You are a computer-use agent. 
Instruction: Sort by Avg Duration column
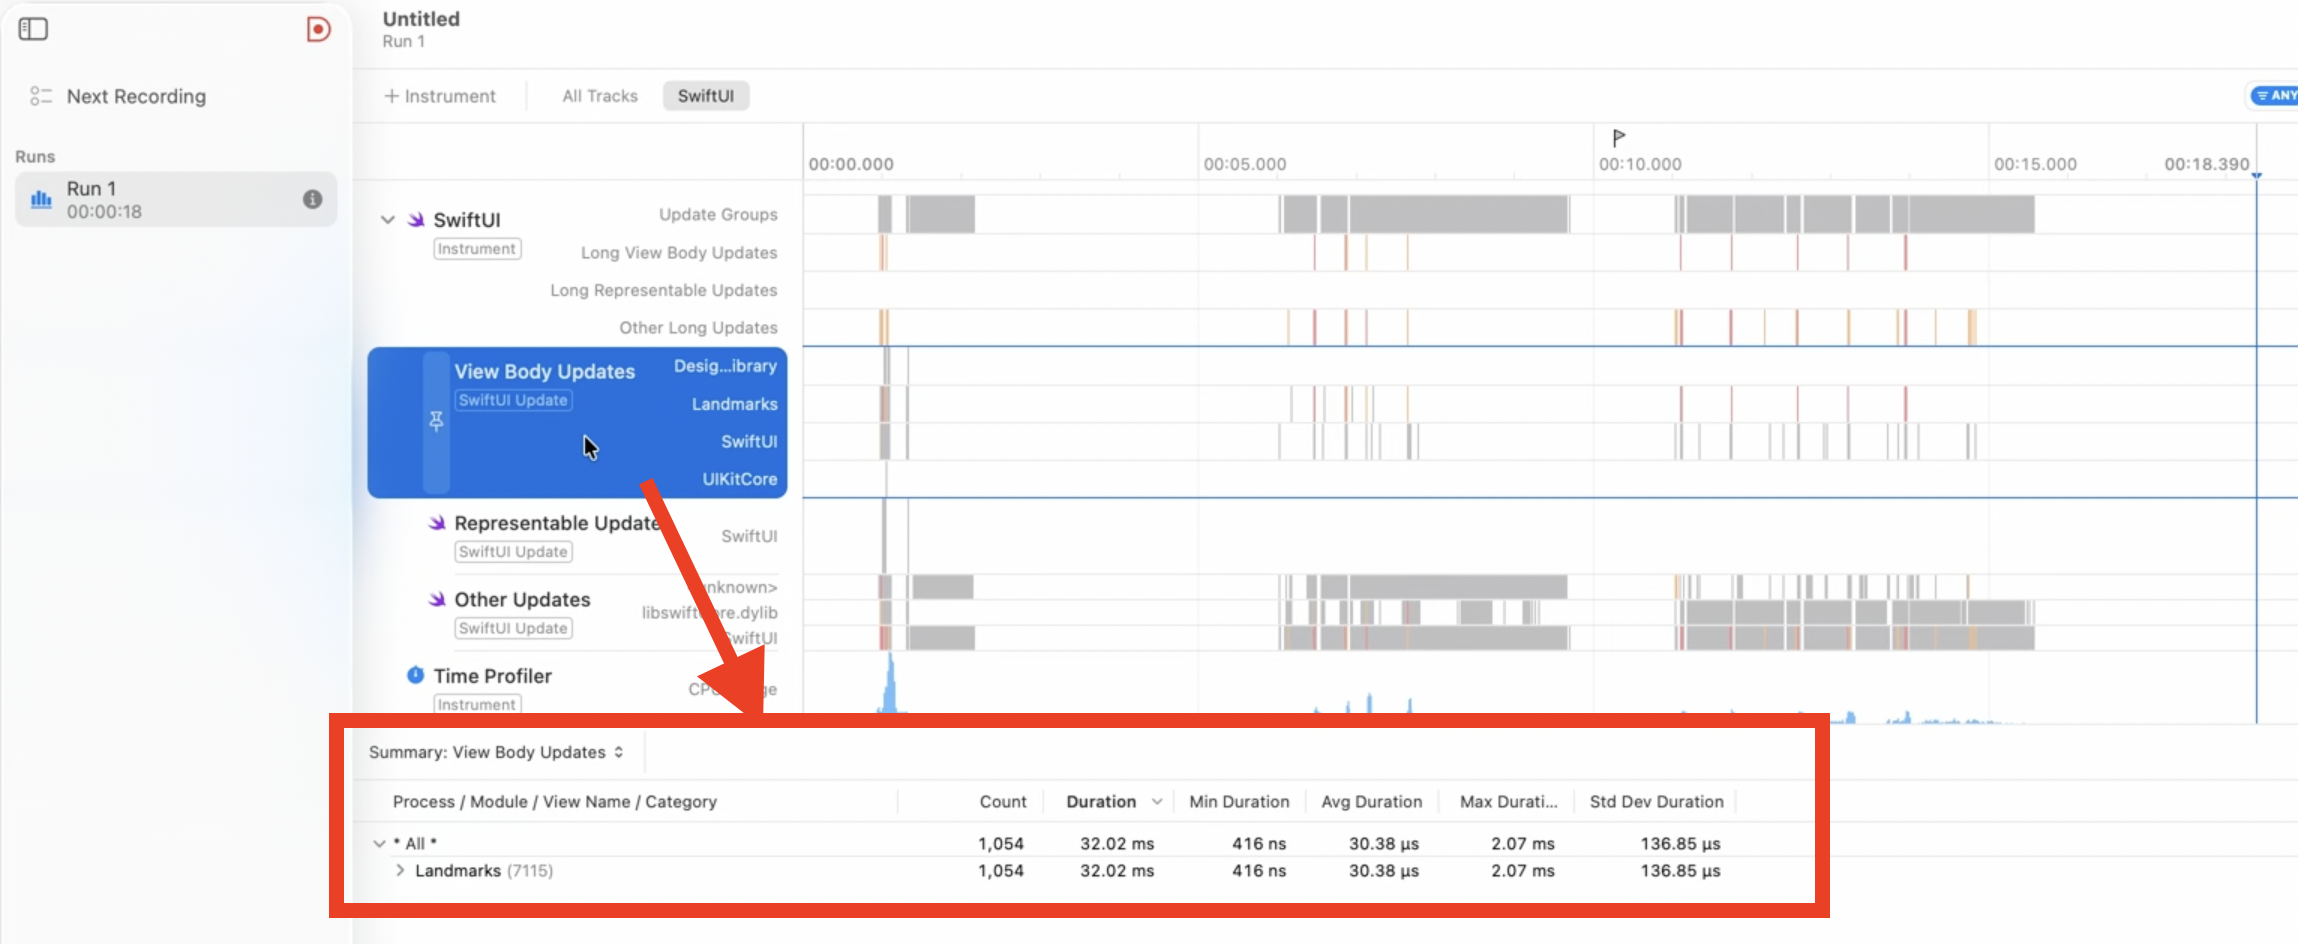click(1372, 802)
